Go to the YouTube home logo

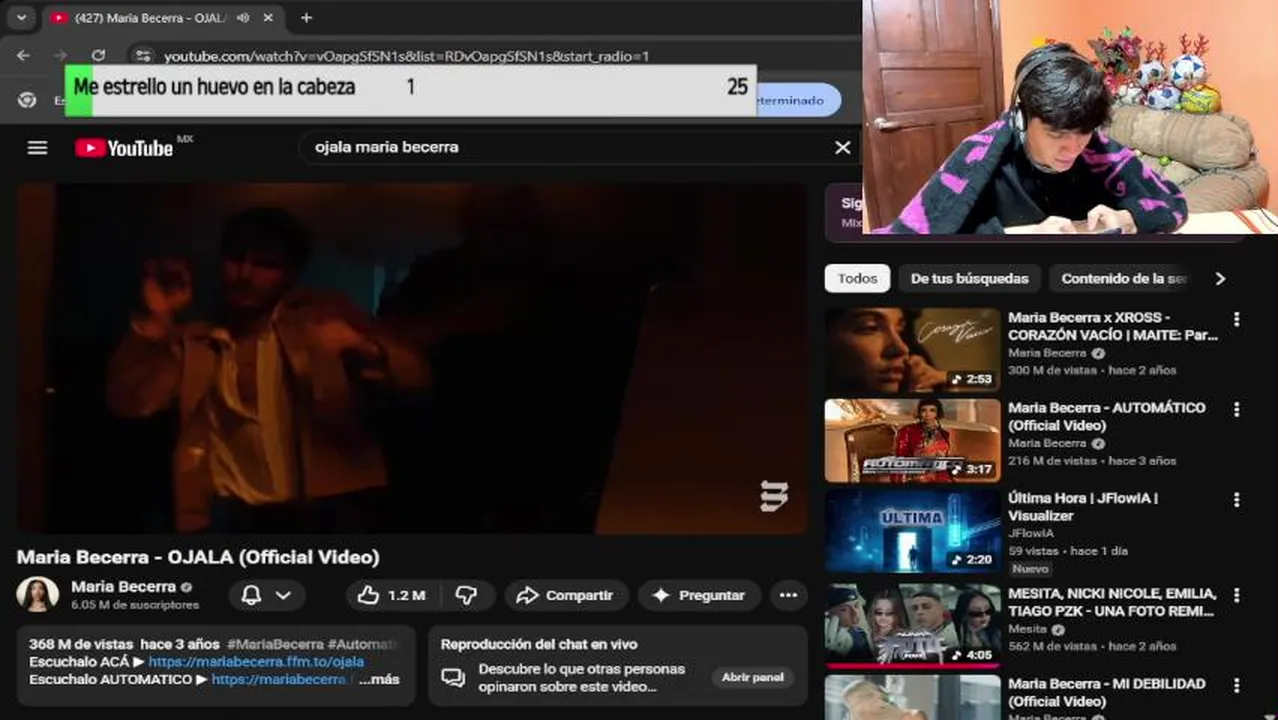(125, 148)
